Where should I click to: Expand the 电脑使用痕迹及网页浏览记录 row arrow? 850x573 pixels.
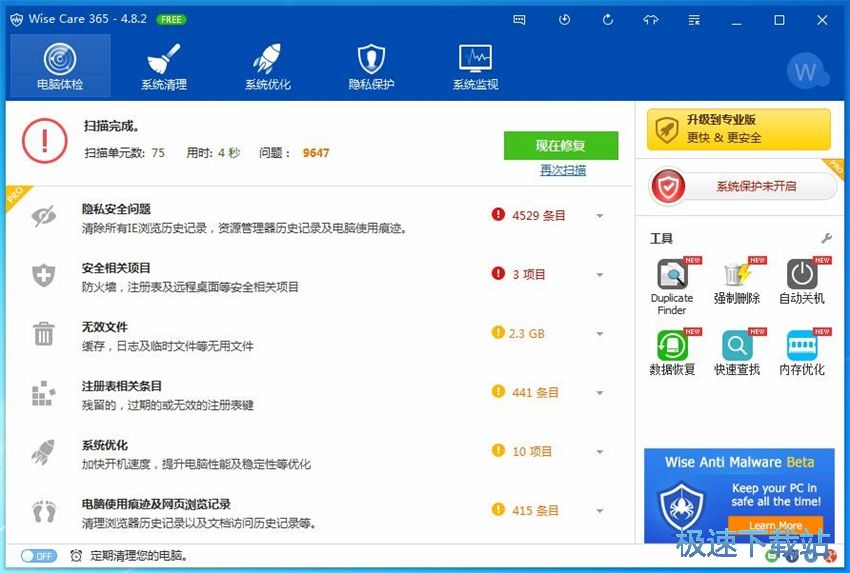pos(600,511)
